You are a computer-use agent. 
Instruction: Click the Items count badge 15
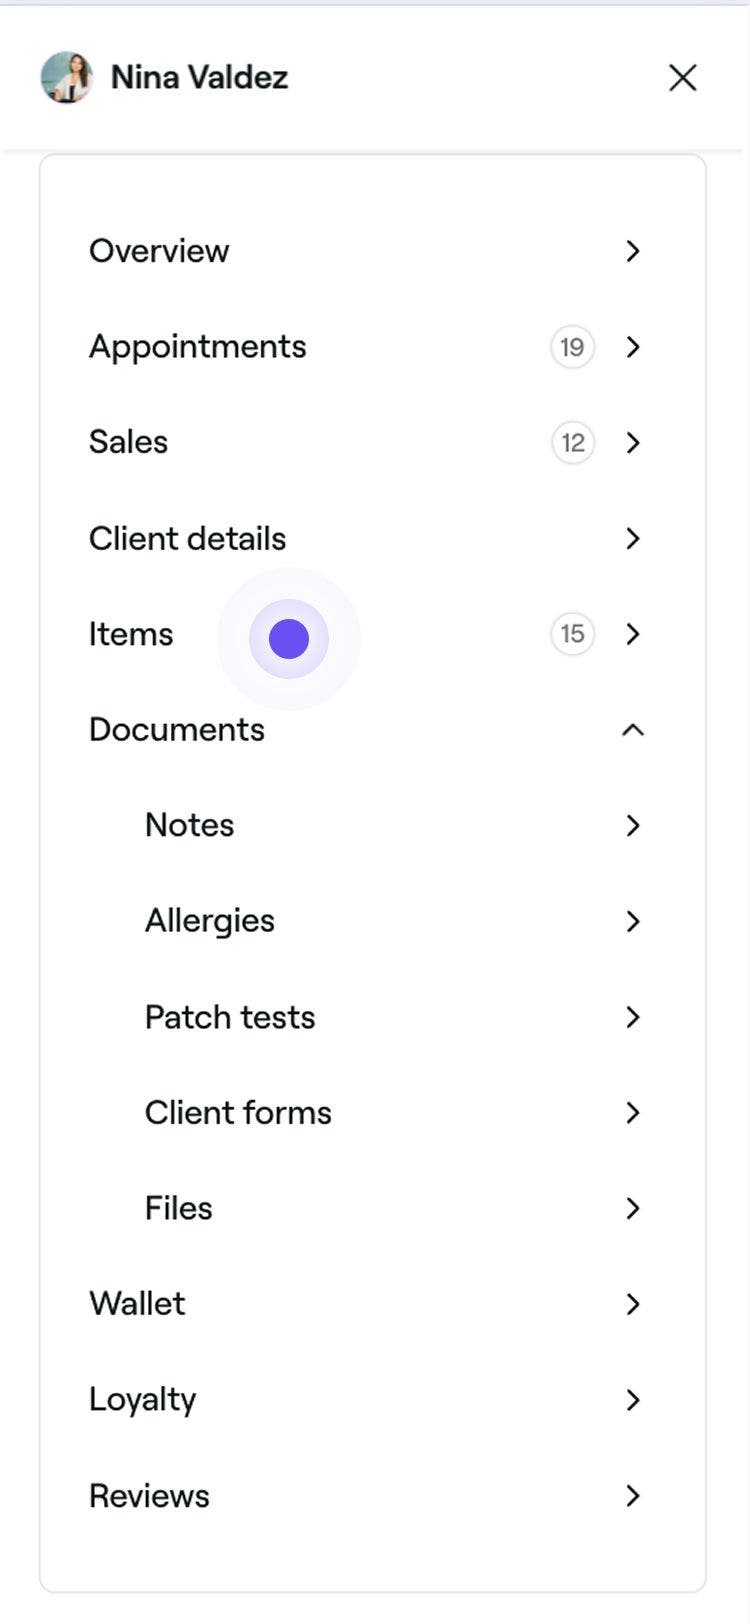[x=572, y=634]
